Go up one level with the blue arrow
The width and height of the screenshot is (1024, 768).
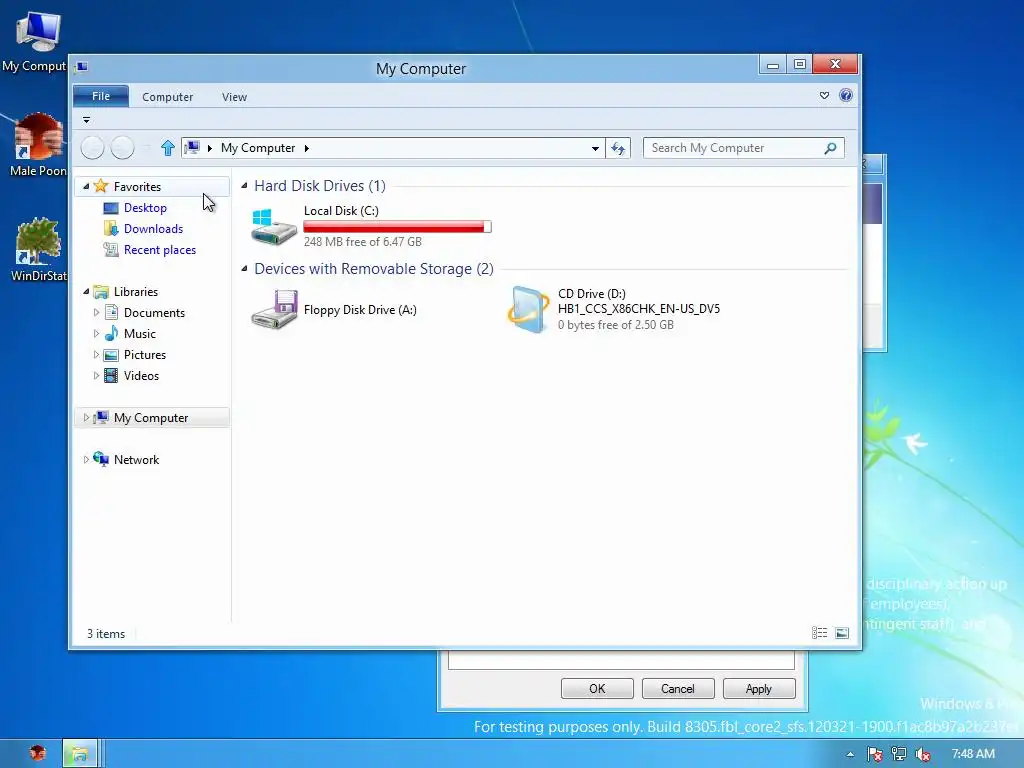(x=167, y=148)
